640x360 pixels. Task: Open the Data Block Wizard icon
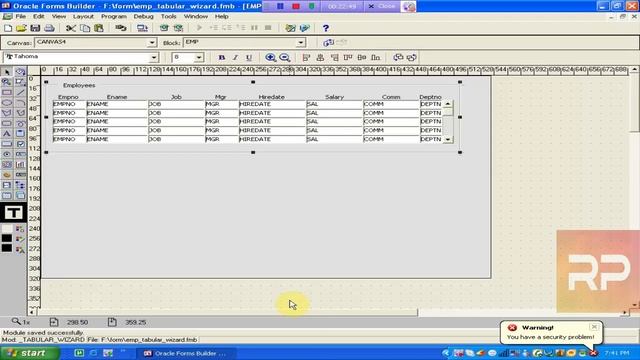290,28
